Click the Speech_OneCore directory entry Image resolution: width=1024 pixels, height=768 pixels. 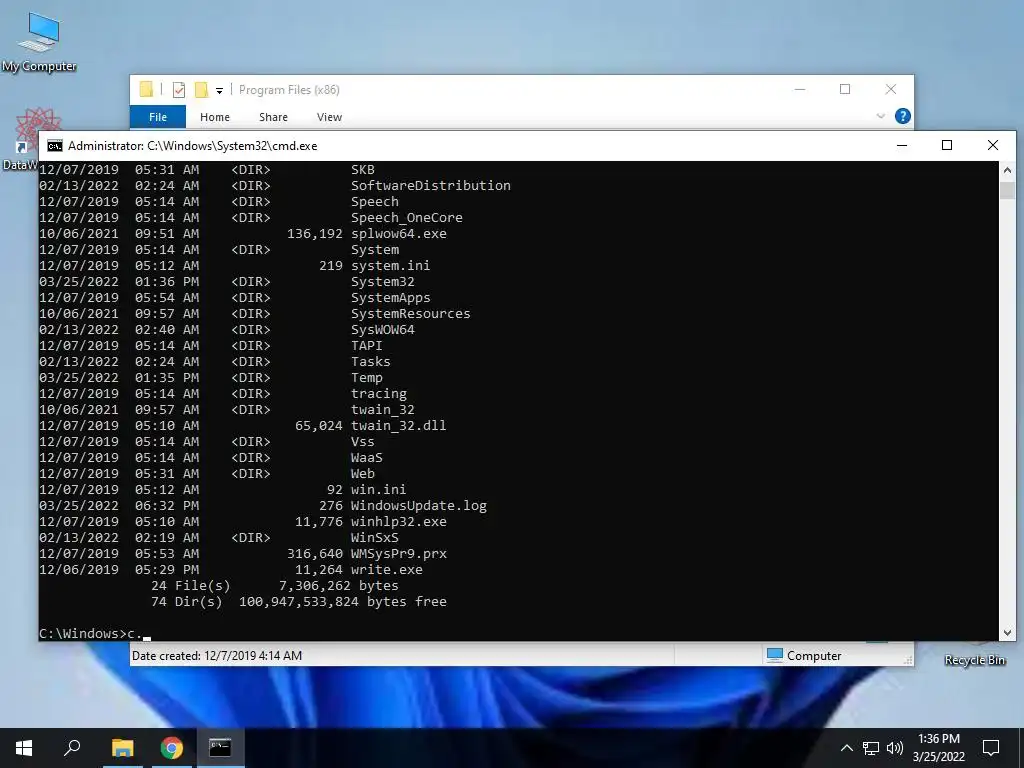[406, 217]
